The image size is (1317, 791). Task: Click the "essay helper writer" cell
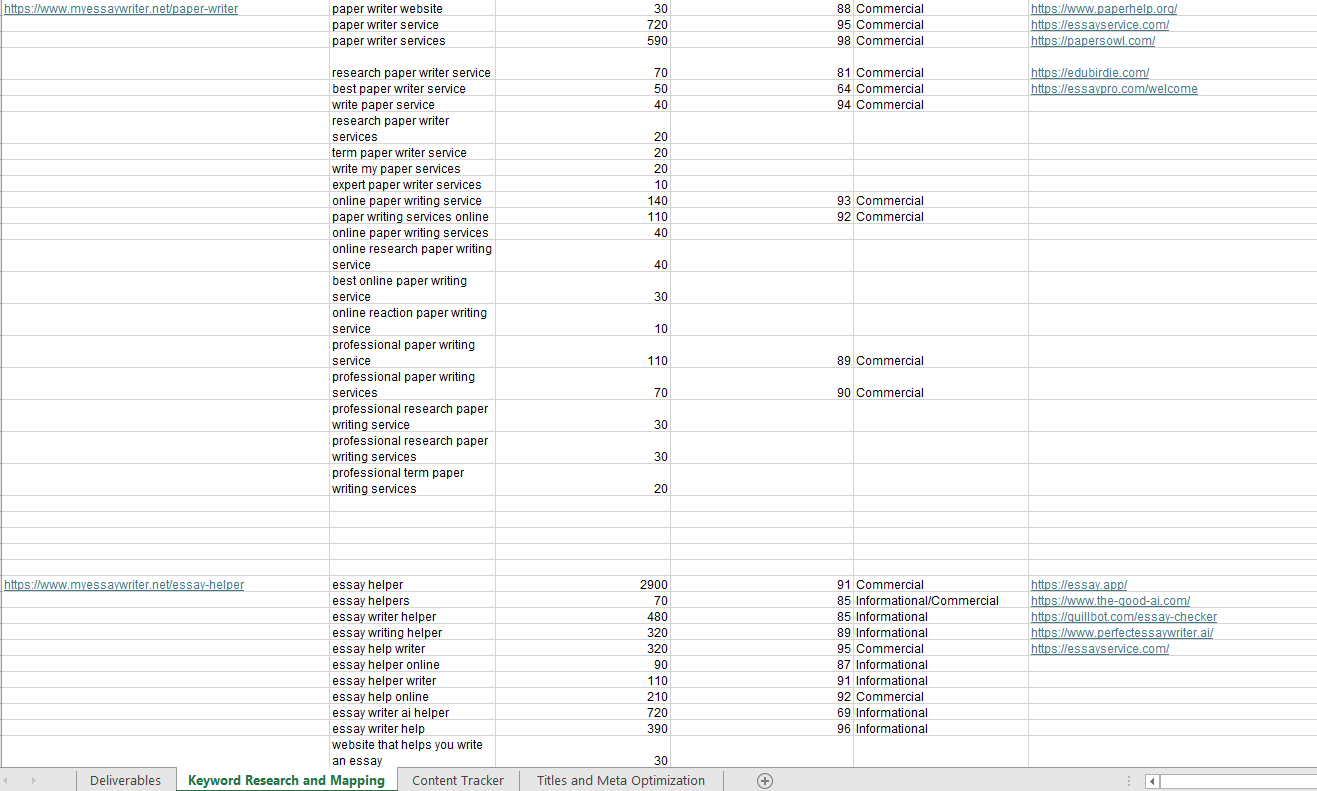(x=412, y=681)
